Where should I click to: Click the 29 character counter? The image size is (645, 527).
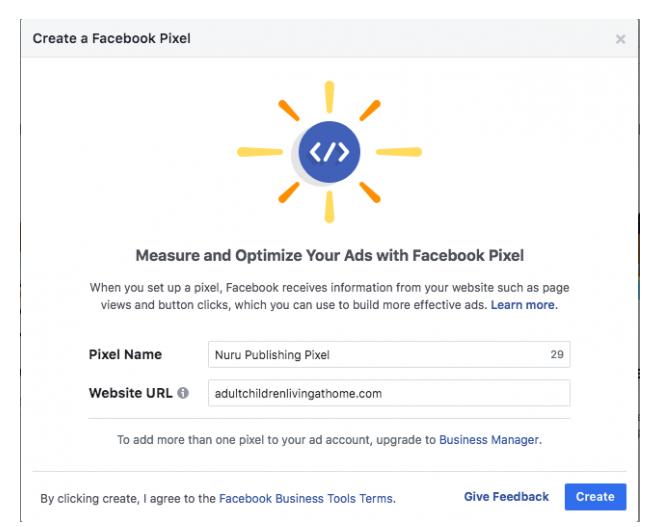click(x=557, y=354)
